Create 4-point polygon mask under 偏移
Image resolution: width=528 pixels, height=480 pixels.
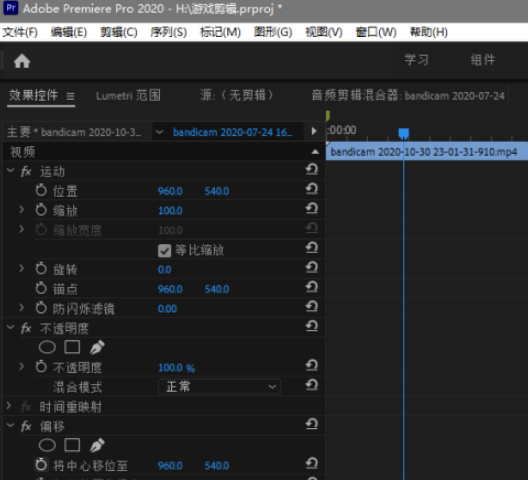click(72, 445)
